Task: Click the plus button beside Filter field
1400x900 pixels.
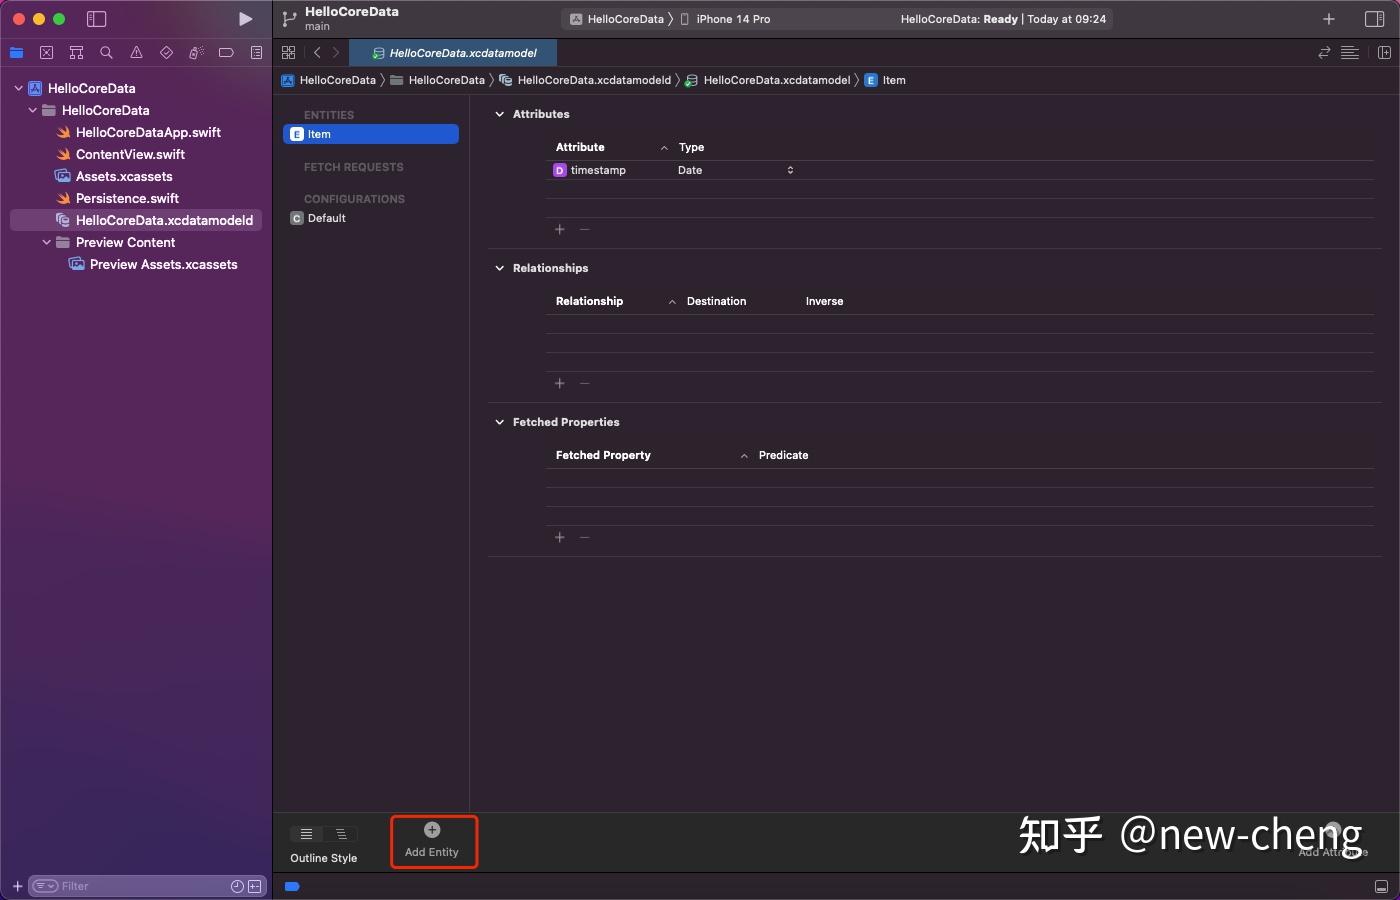Action: tap(17, 886)
